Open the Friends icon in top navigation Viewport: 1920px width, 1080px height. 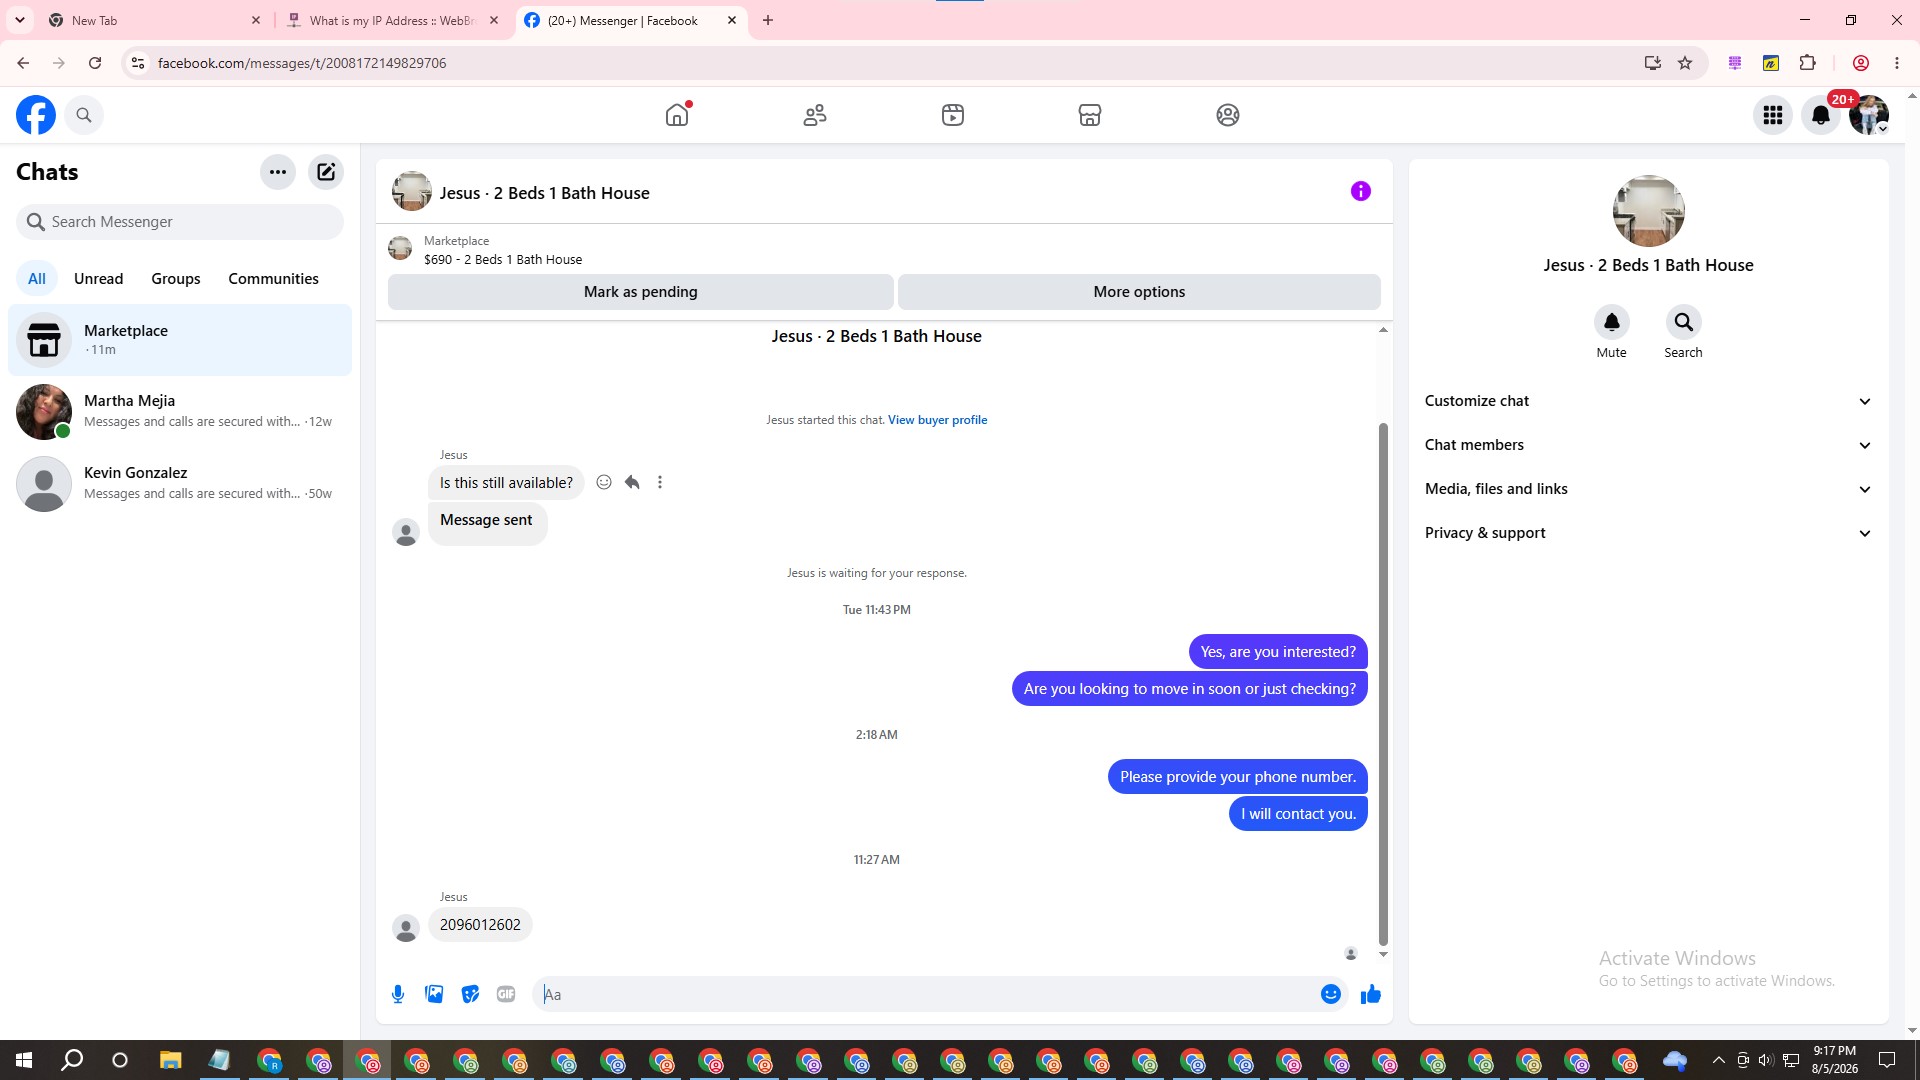pos(815,115)
